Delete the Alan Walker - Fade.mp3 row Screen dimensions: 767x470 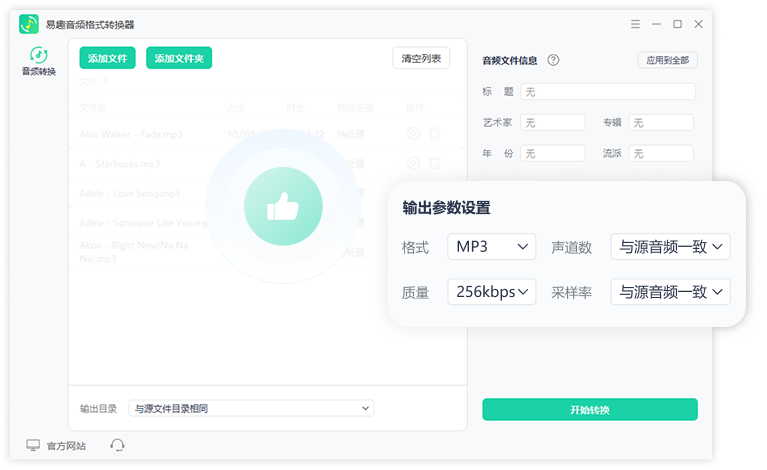pos(434,133)
